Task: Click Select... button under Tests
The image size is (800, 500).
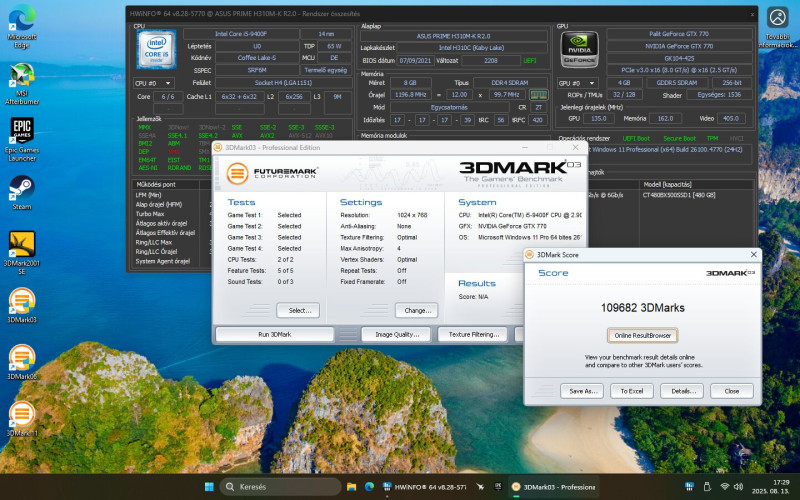Action: tap(298, 310)
